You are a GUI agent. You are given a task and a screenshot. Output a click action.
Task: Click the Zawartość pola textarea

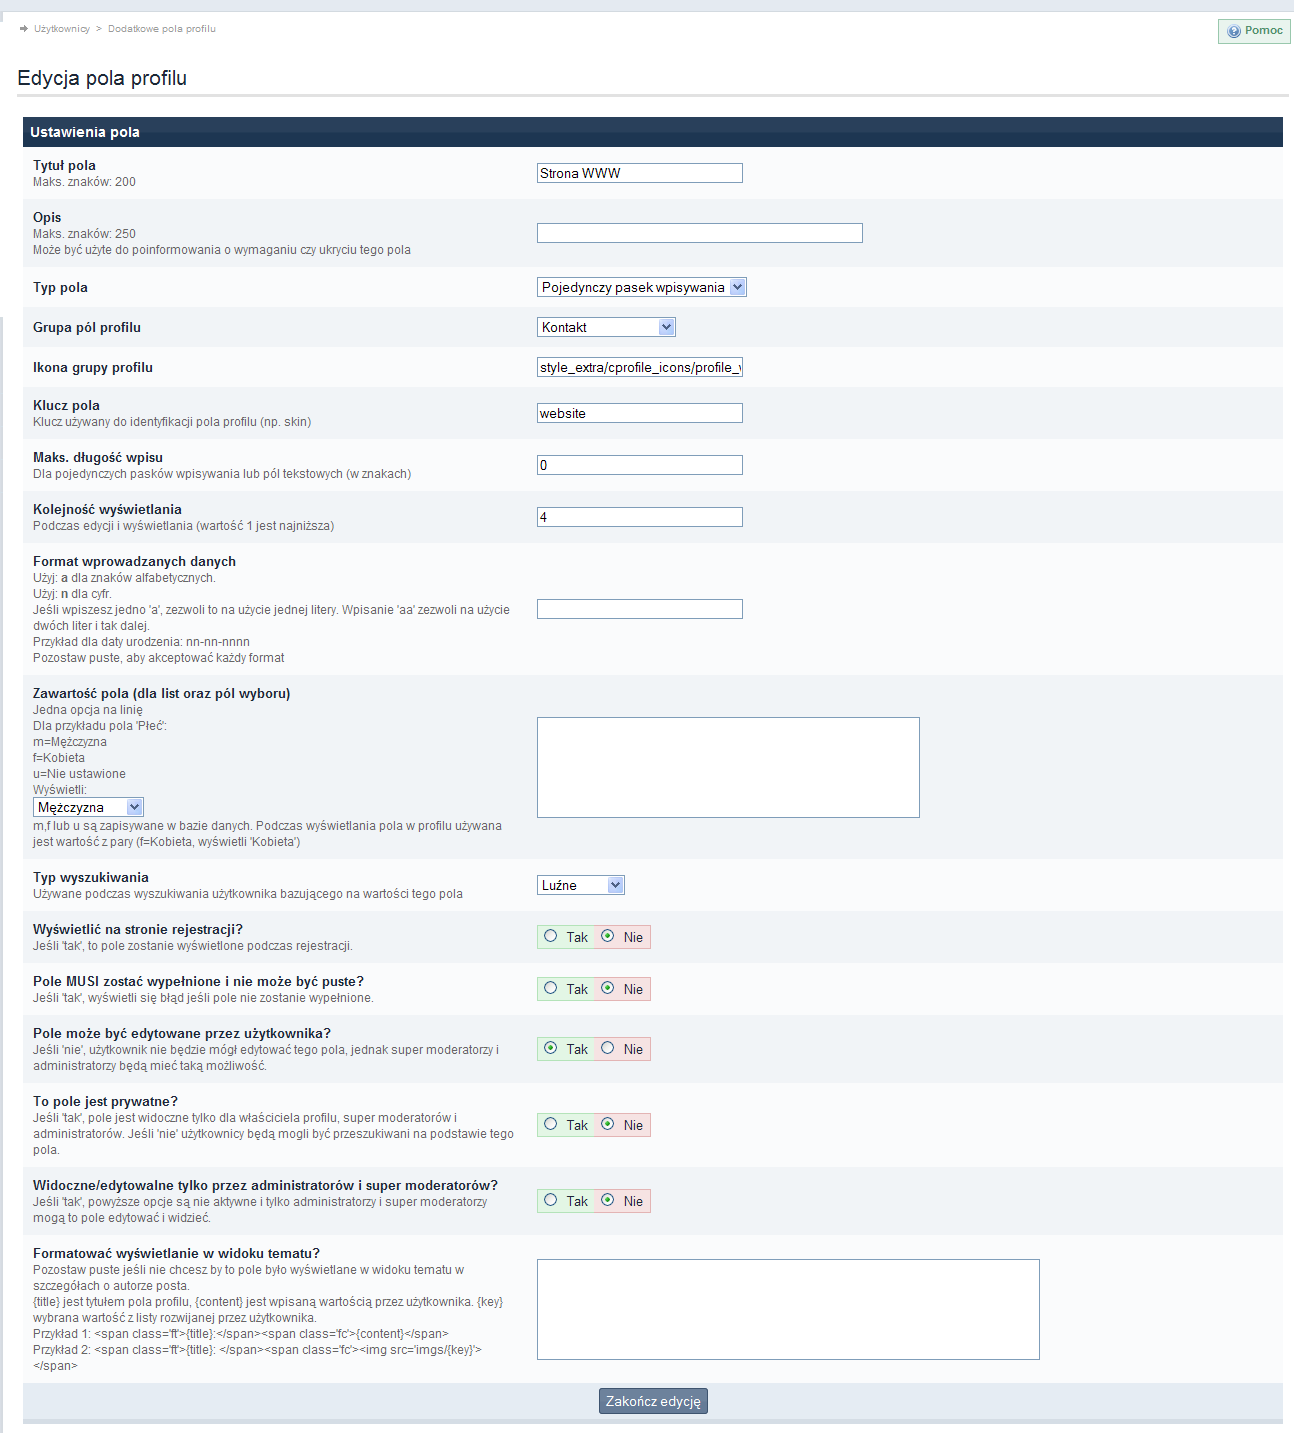pos(727,767)
